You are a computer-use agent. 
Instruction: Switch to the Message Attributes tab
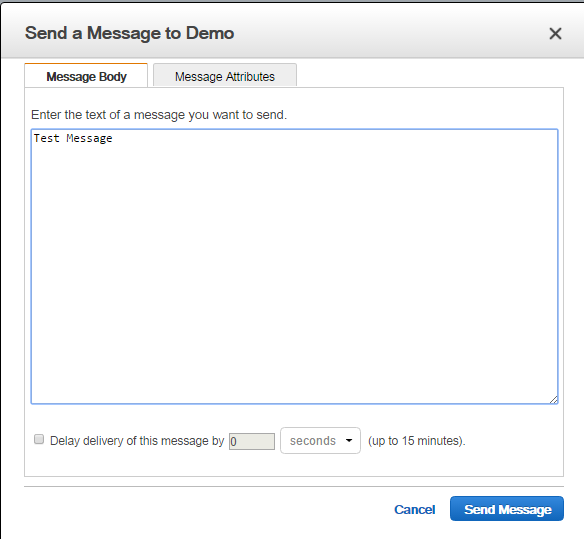pyautogui.click(x=225, y=76)
